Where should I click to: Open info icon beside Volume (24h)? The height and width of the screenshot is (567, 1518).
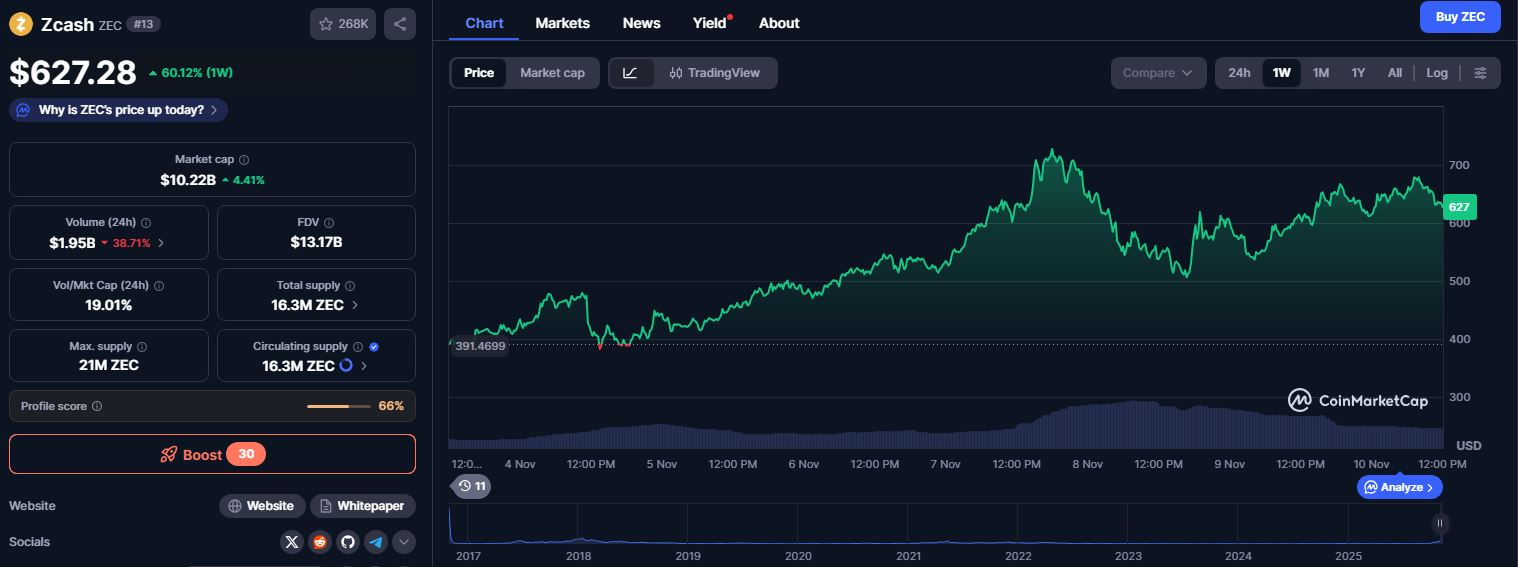[x=145, y=223]
